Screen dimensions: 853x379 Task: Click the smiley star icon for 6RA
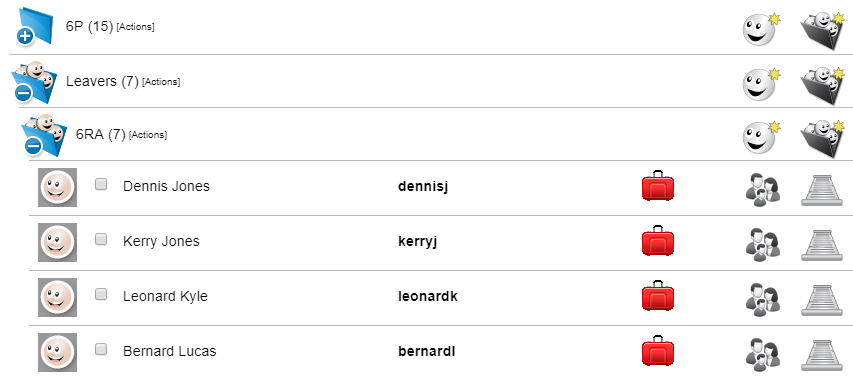tap(761, 136)
